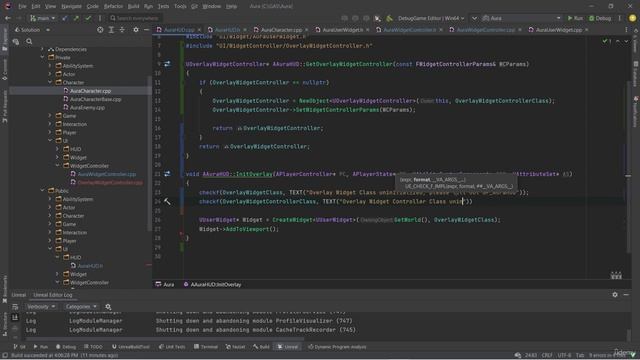
Task: Open the Refactor menu
Action: pos(113,7)
